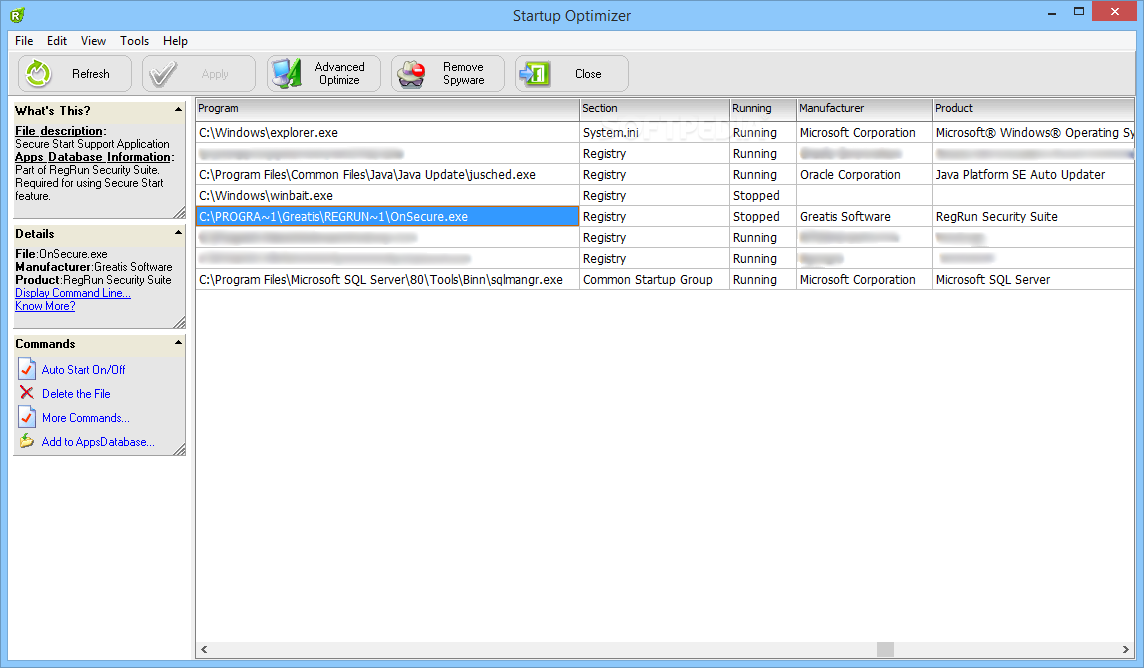Select the jusched.exe Java Update row
The width and height of the screenshot is (1144, 668).
(665, 175)
